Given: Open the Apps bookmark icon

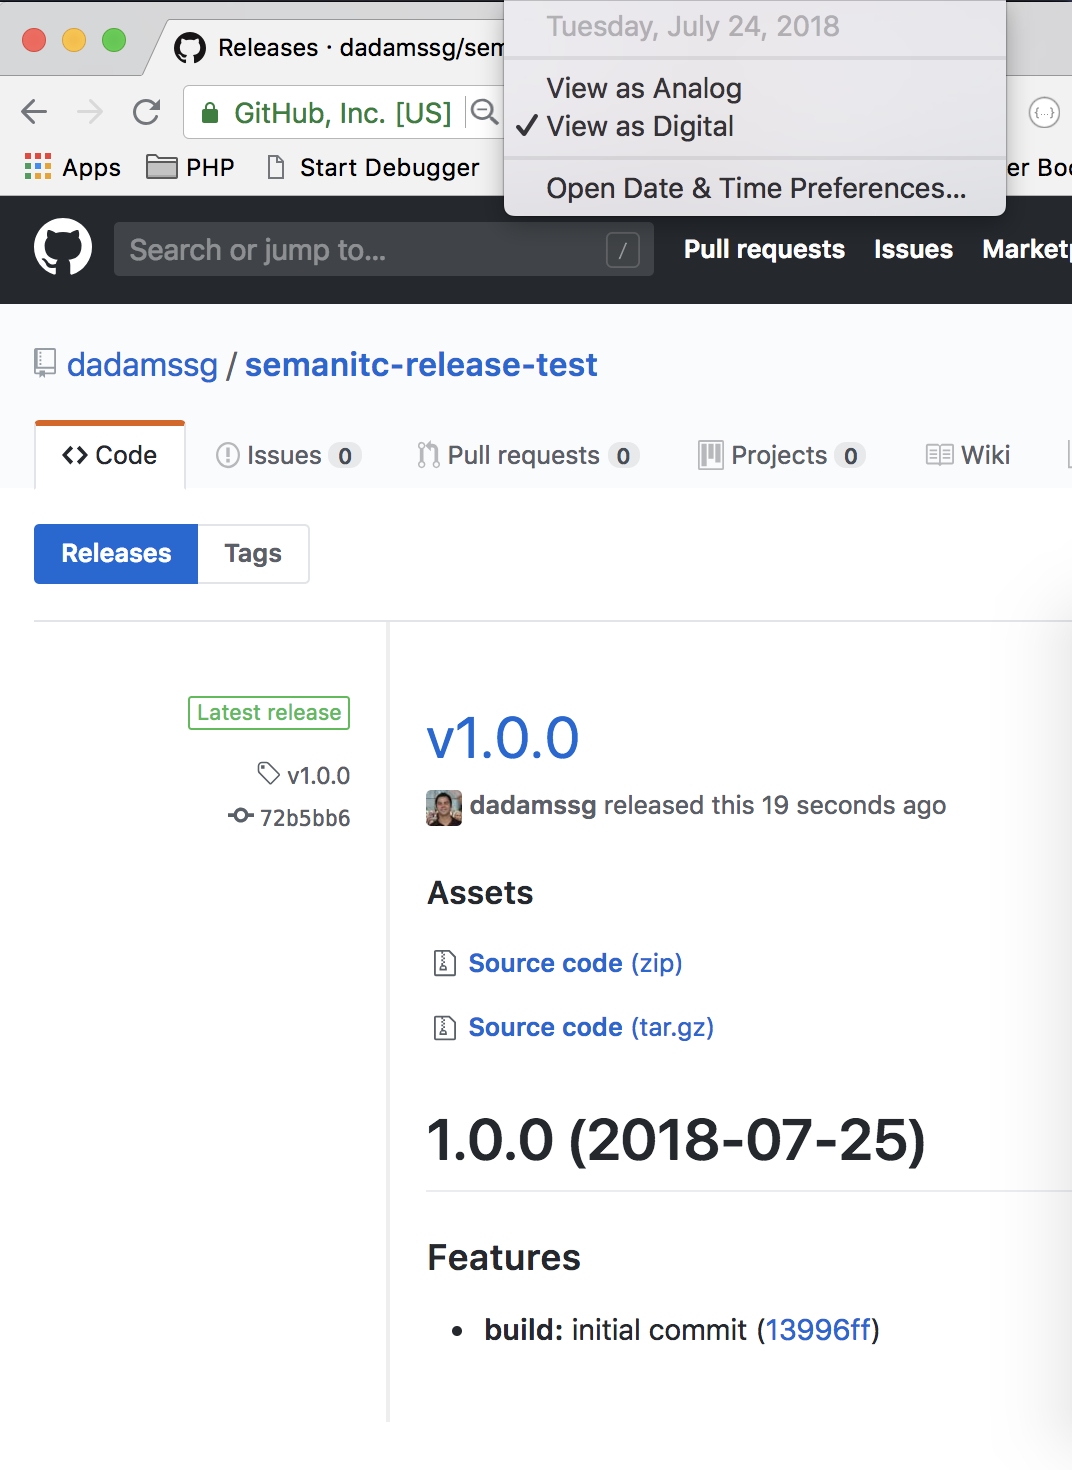Looking at the screenshot, I should coord(37,166).
